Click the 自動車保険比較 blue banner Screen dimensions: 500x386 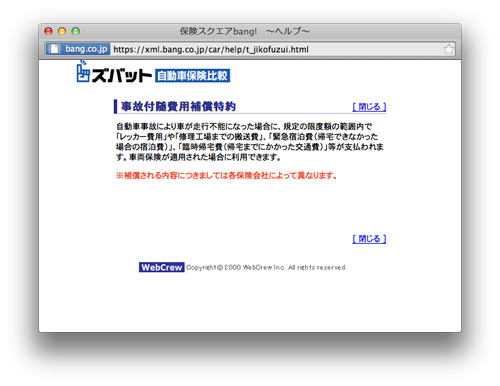(192, 76)
